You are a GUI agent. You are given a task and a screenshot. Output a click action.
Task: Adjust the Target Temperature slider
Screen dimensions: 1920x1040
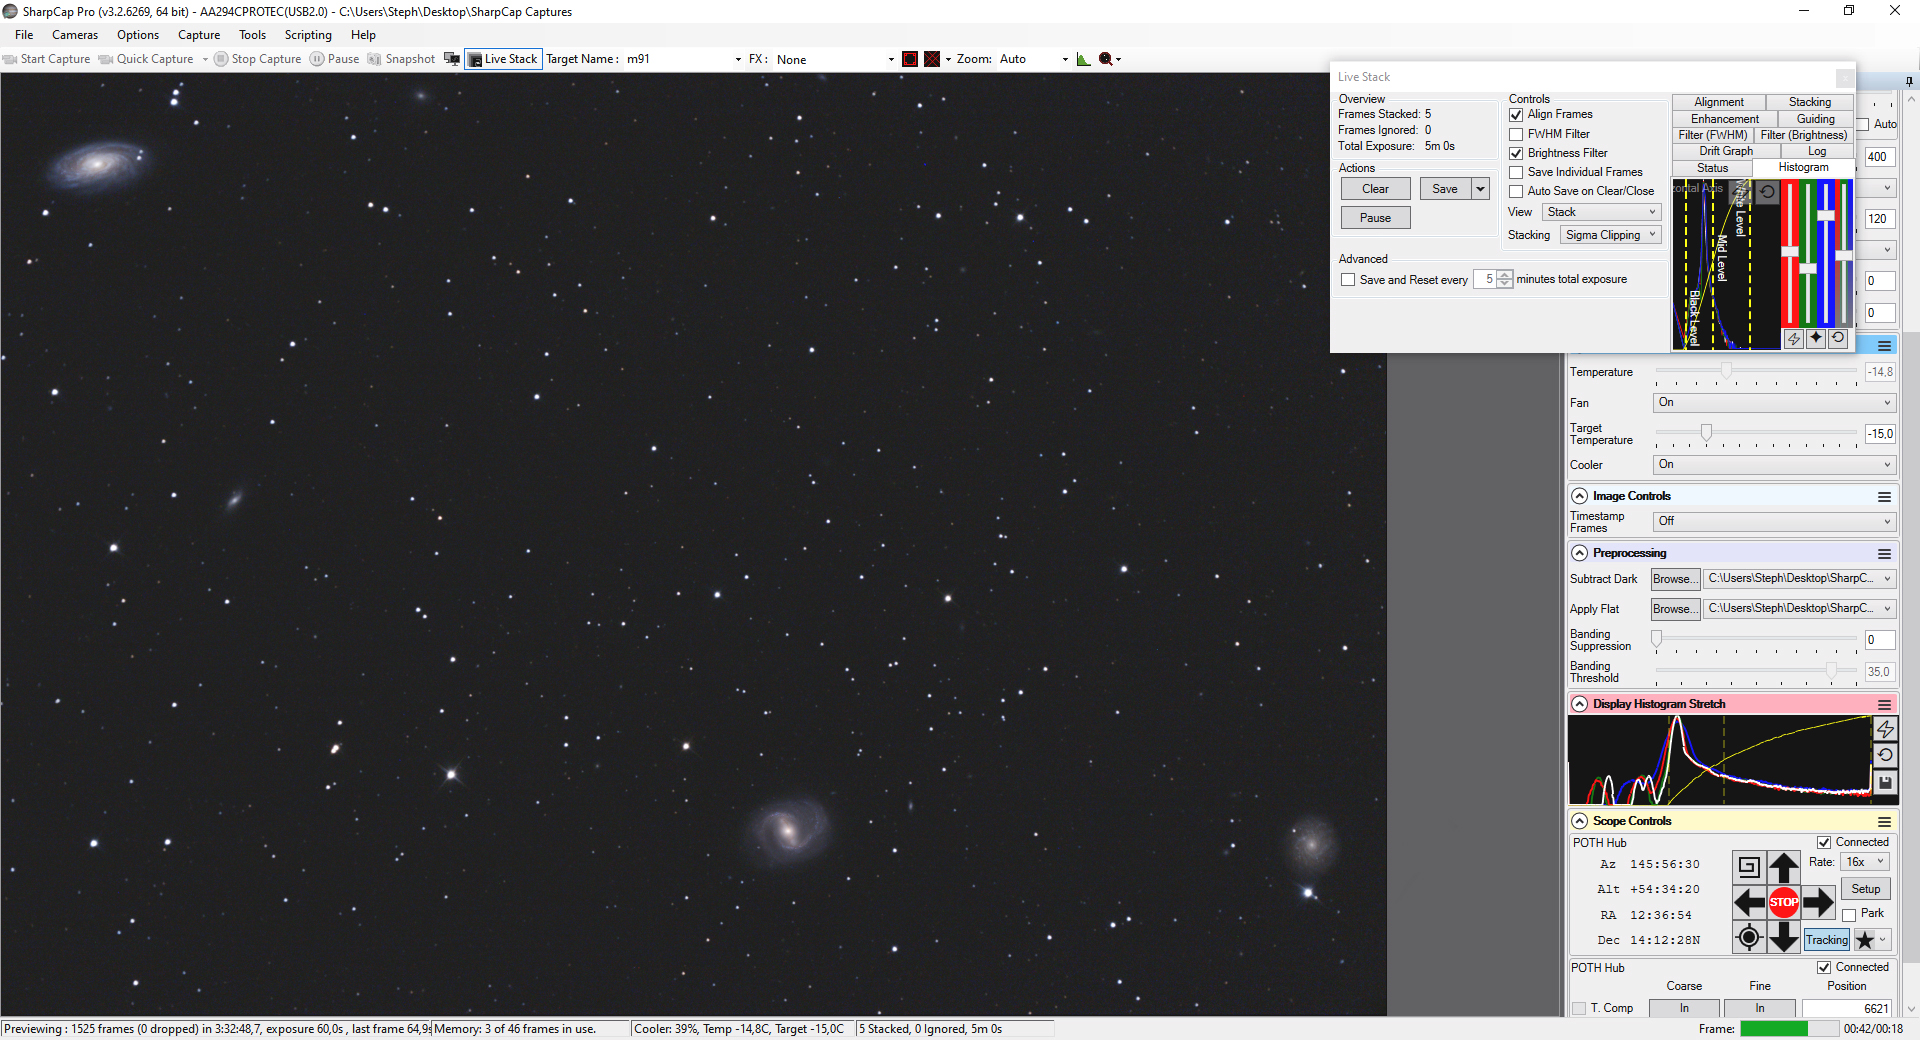pos(1706,433)
